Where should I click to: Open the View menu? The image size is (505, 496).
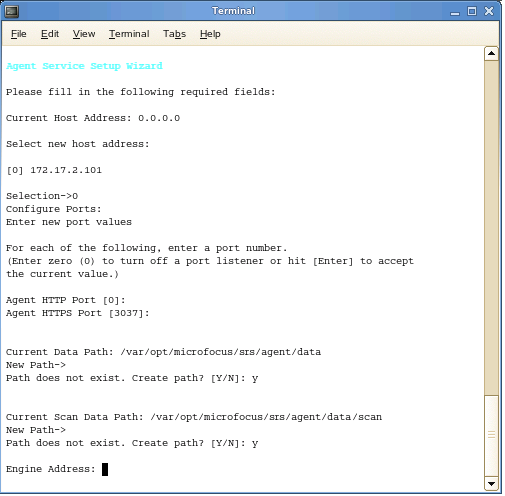pyautogui.click(x=84, y=34)
